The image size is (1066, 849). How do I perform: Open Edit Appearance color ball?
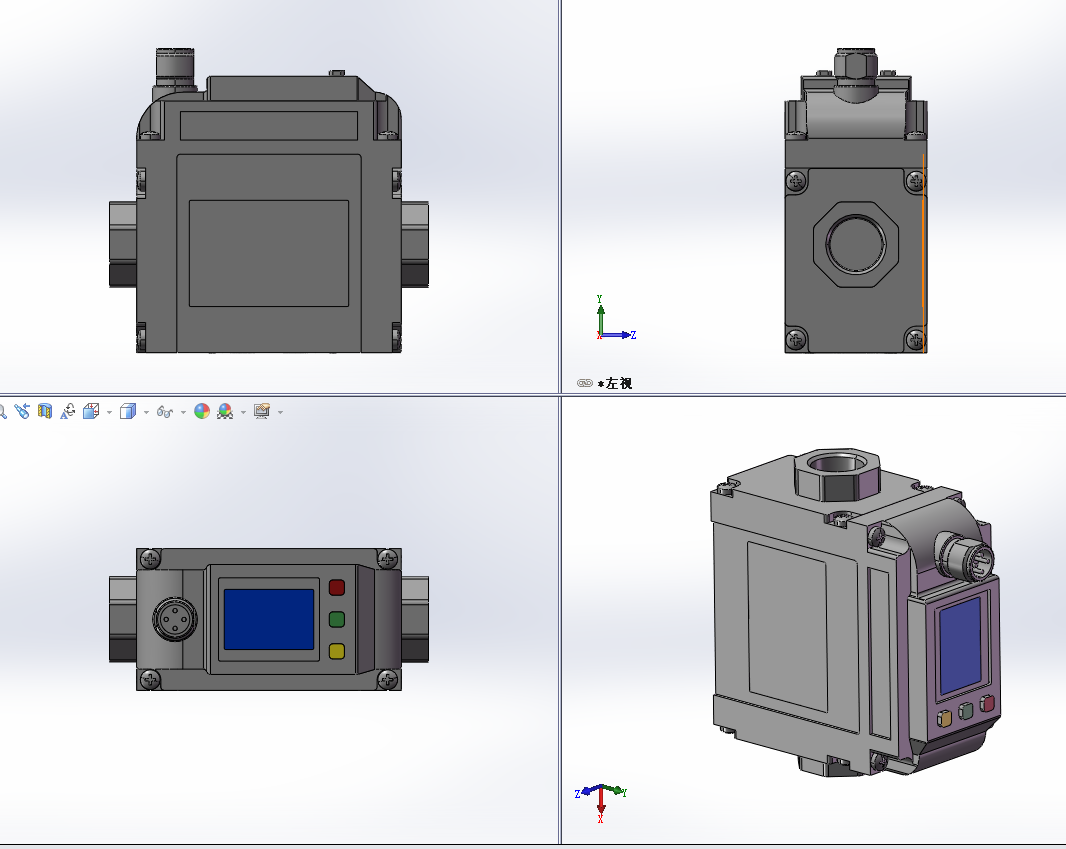tap(202, 411)
